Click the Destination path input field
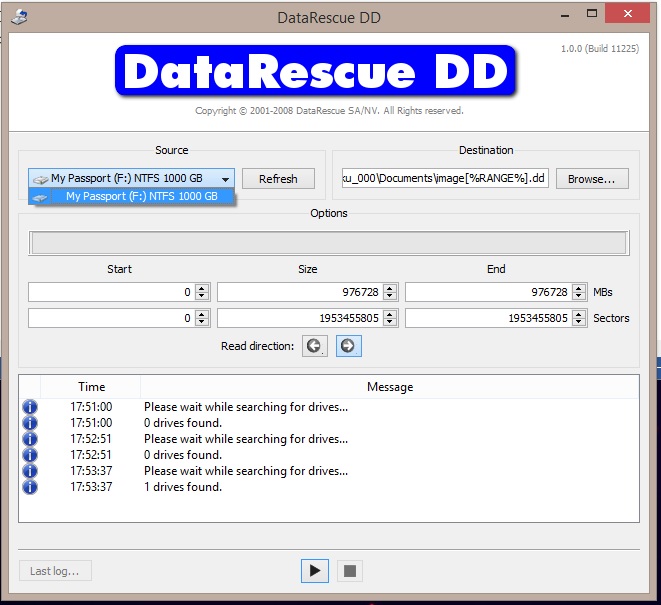 (x=445, y=178)
